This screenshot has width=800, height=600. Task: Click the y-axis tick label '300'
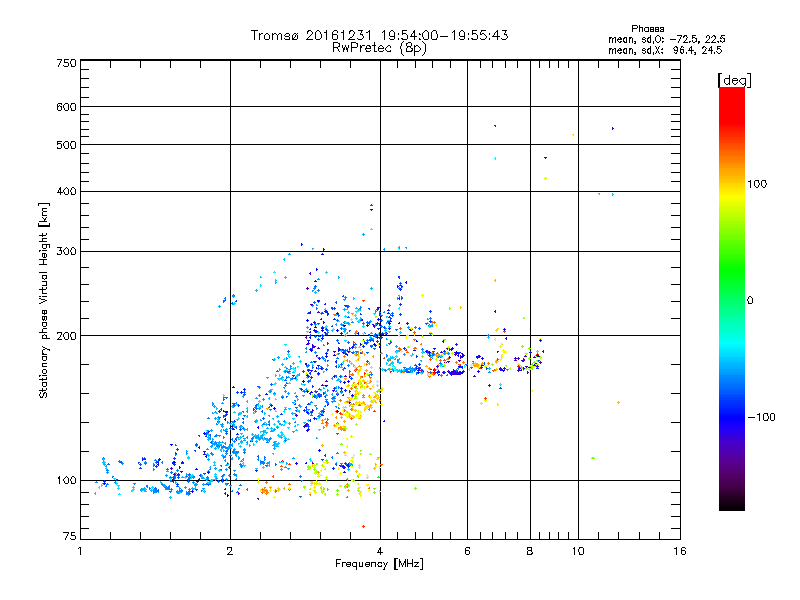[x=67, y=252]
